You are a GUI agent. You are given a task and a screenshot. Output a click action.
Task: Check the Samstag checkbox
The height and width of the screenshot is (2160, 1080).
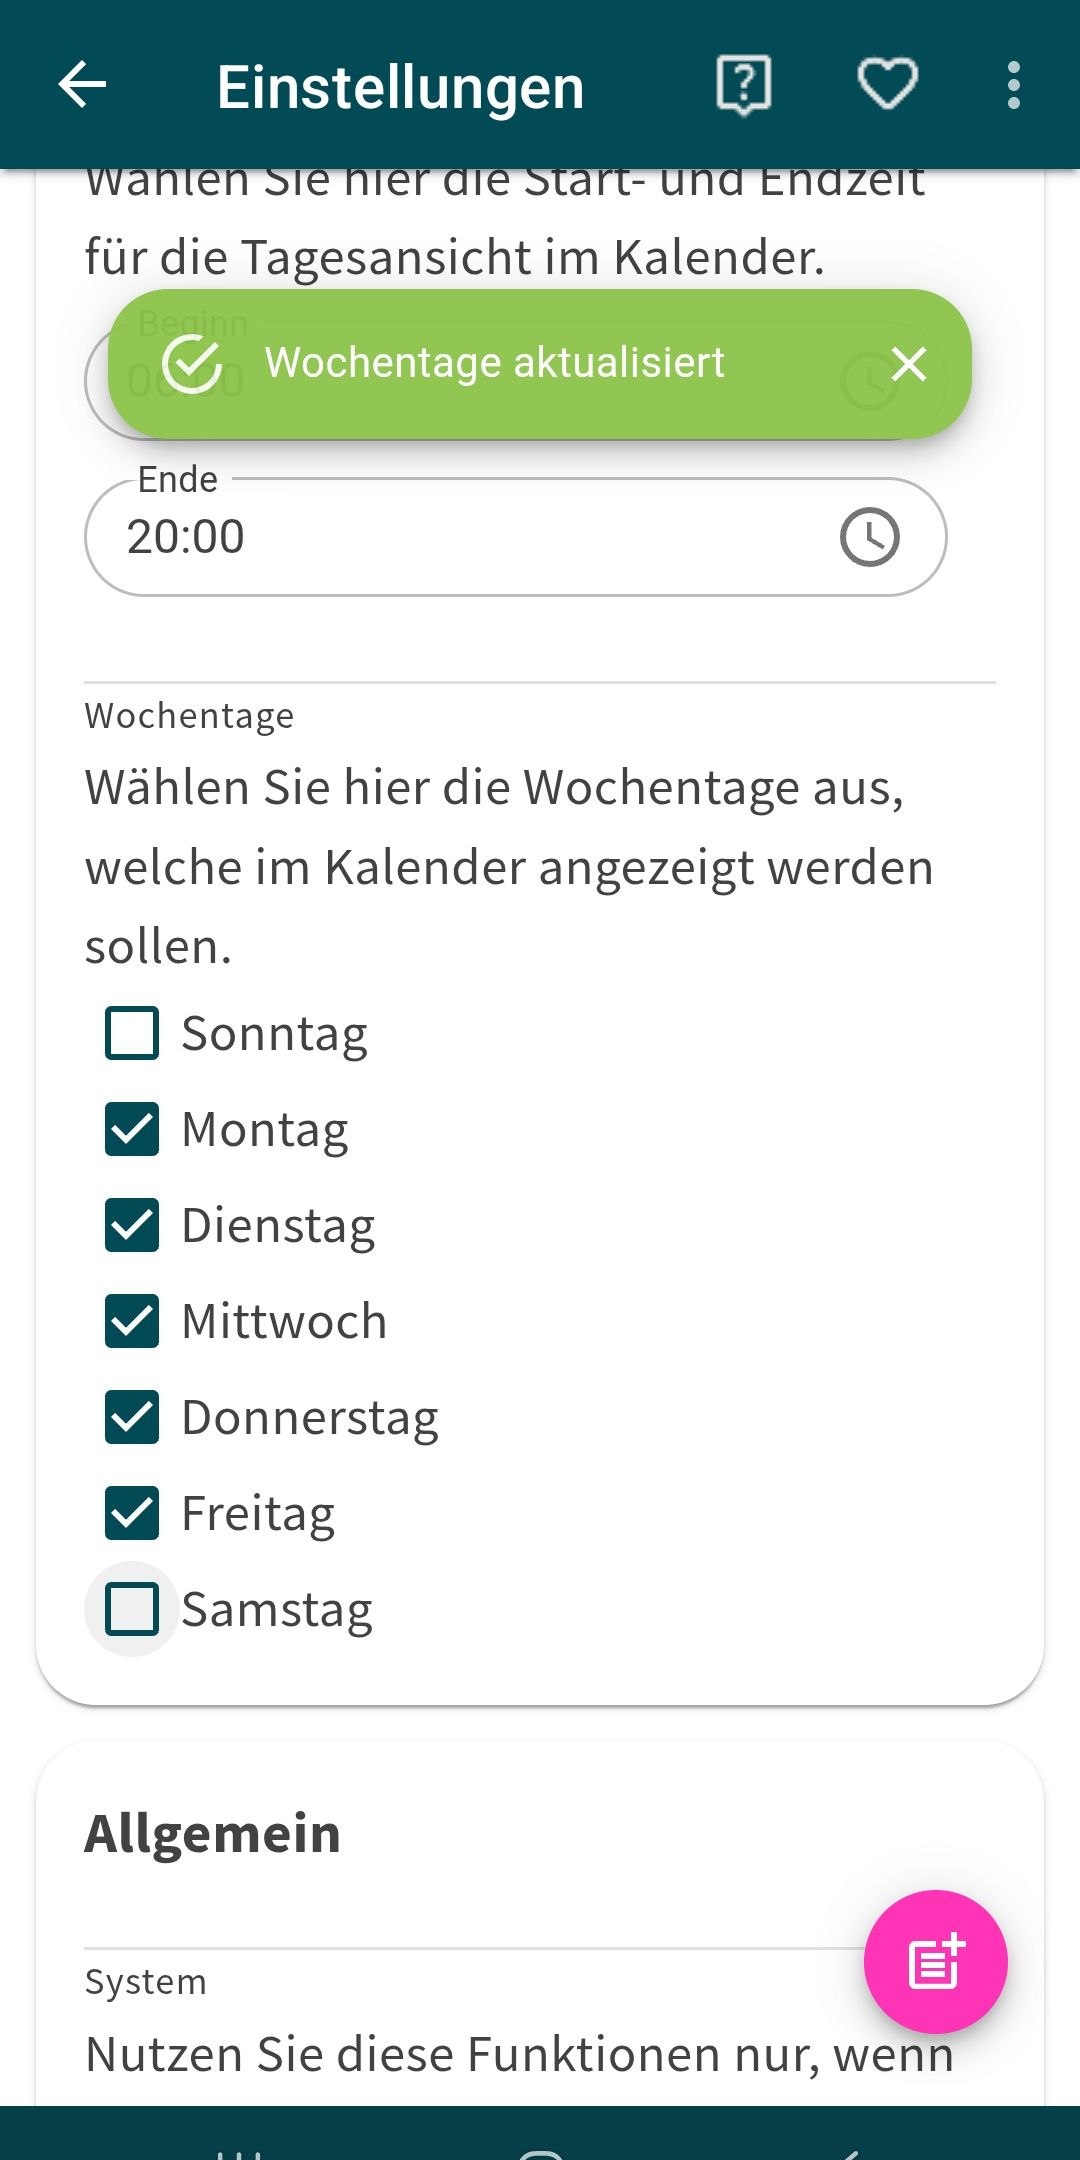click(132, 1609)
